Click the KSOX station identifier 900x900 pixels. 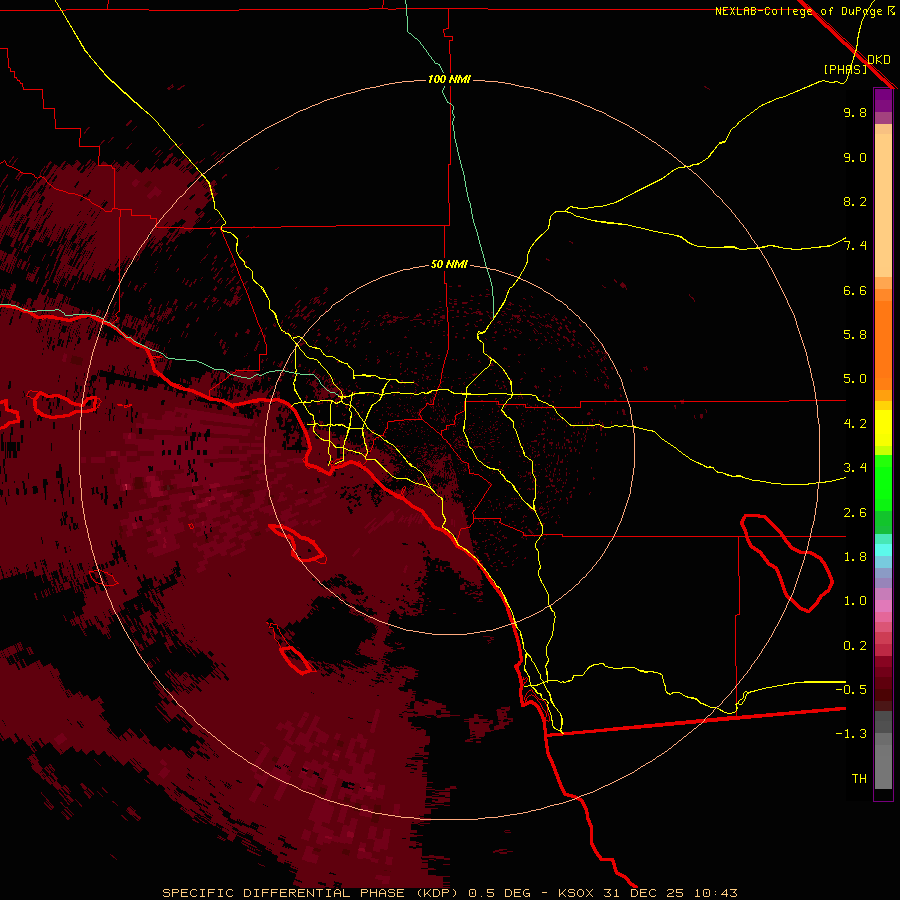(577, 893)
